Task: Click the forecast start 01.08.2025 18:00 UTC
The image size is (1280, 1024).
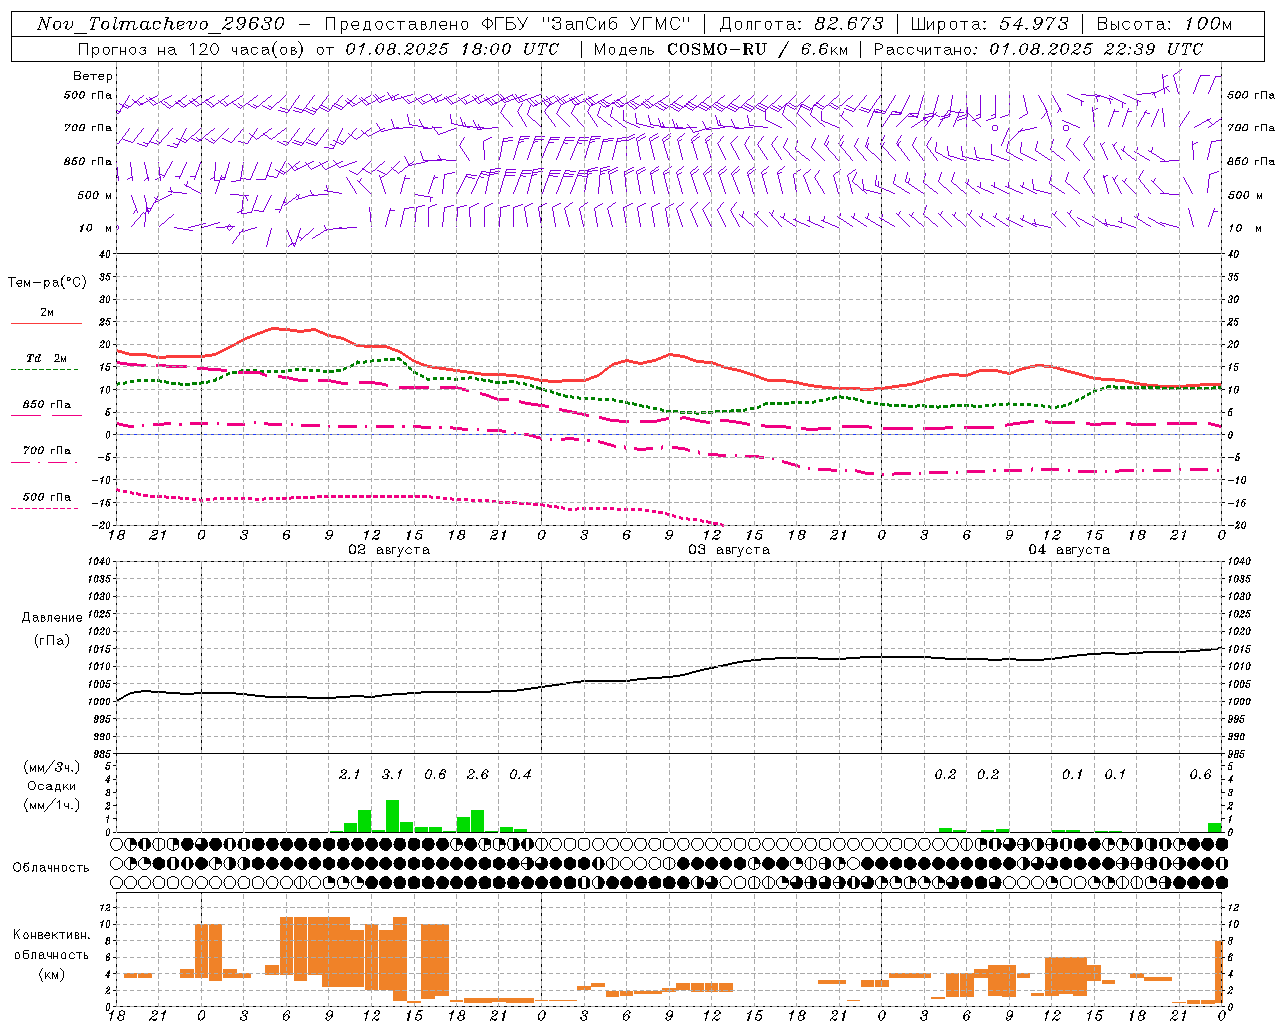Action: (452, 49)
